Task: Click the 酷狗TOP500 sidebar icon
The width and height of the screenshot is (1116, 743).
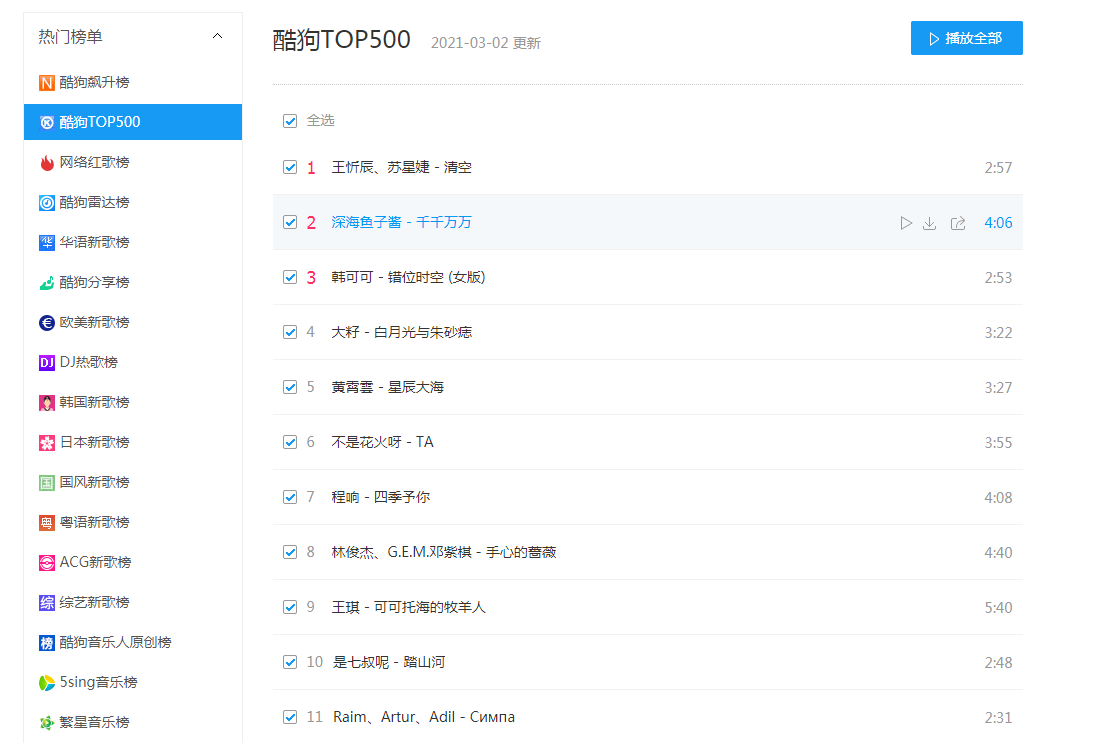Action: (46, 122)
